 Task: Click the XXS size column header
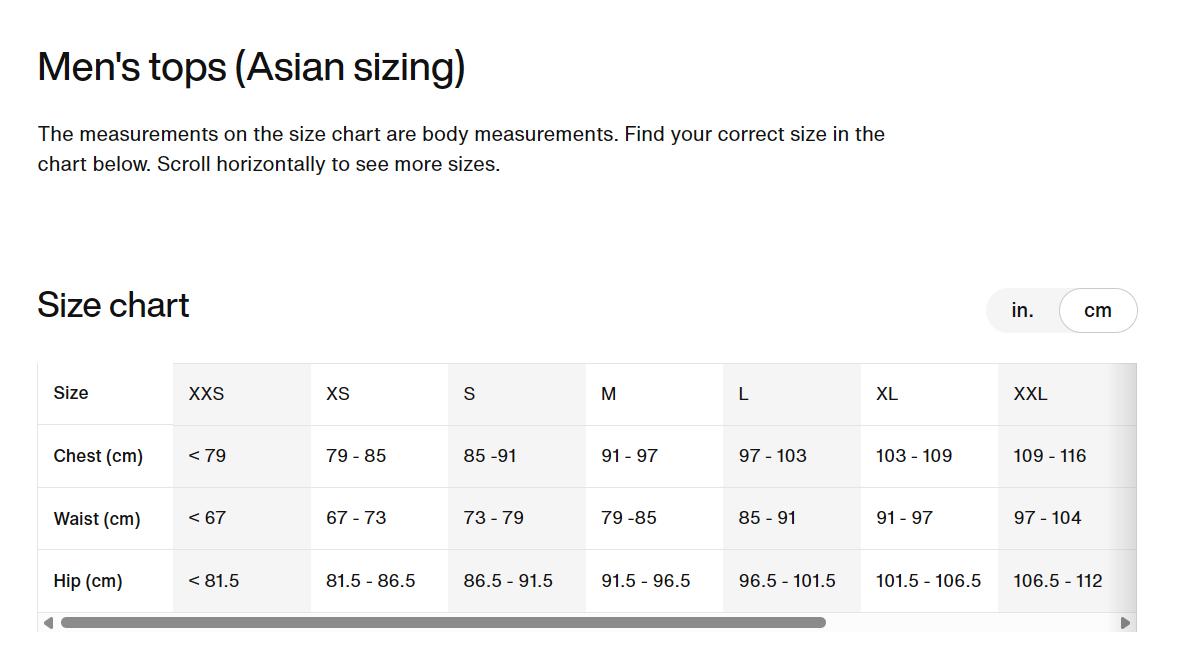(x=207, y=394)
